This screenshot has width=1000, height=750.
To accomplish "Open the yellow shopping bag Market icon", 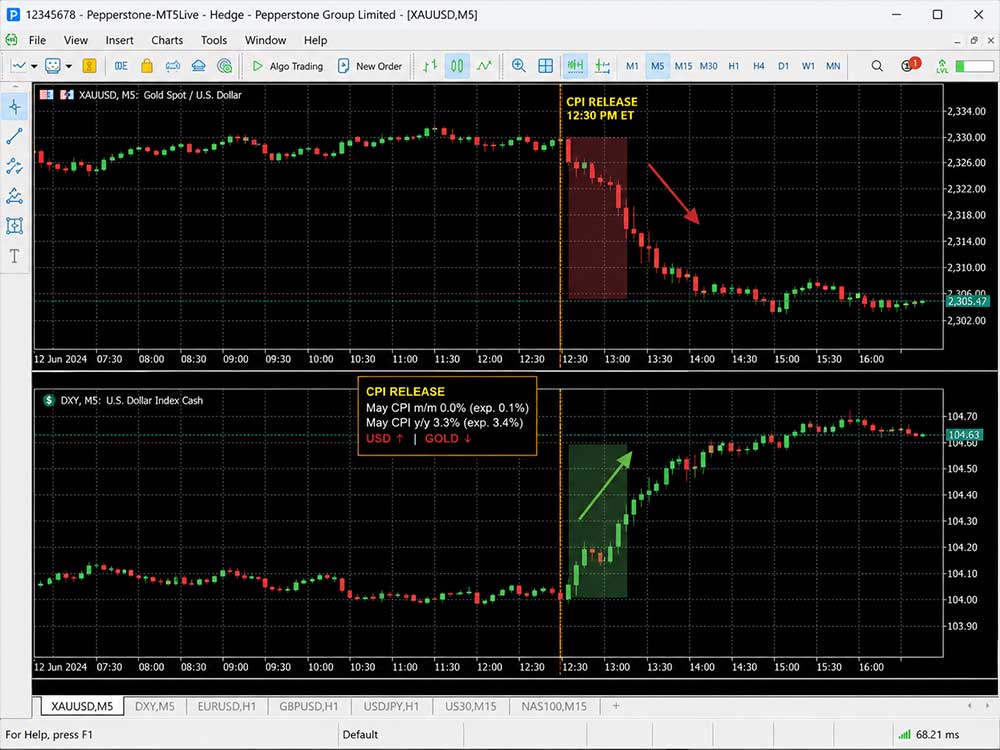I will pyautogui.click(x=147, y=66).
